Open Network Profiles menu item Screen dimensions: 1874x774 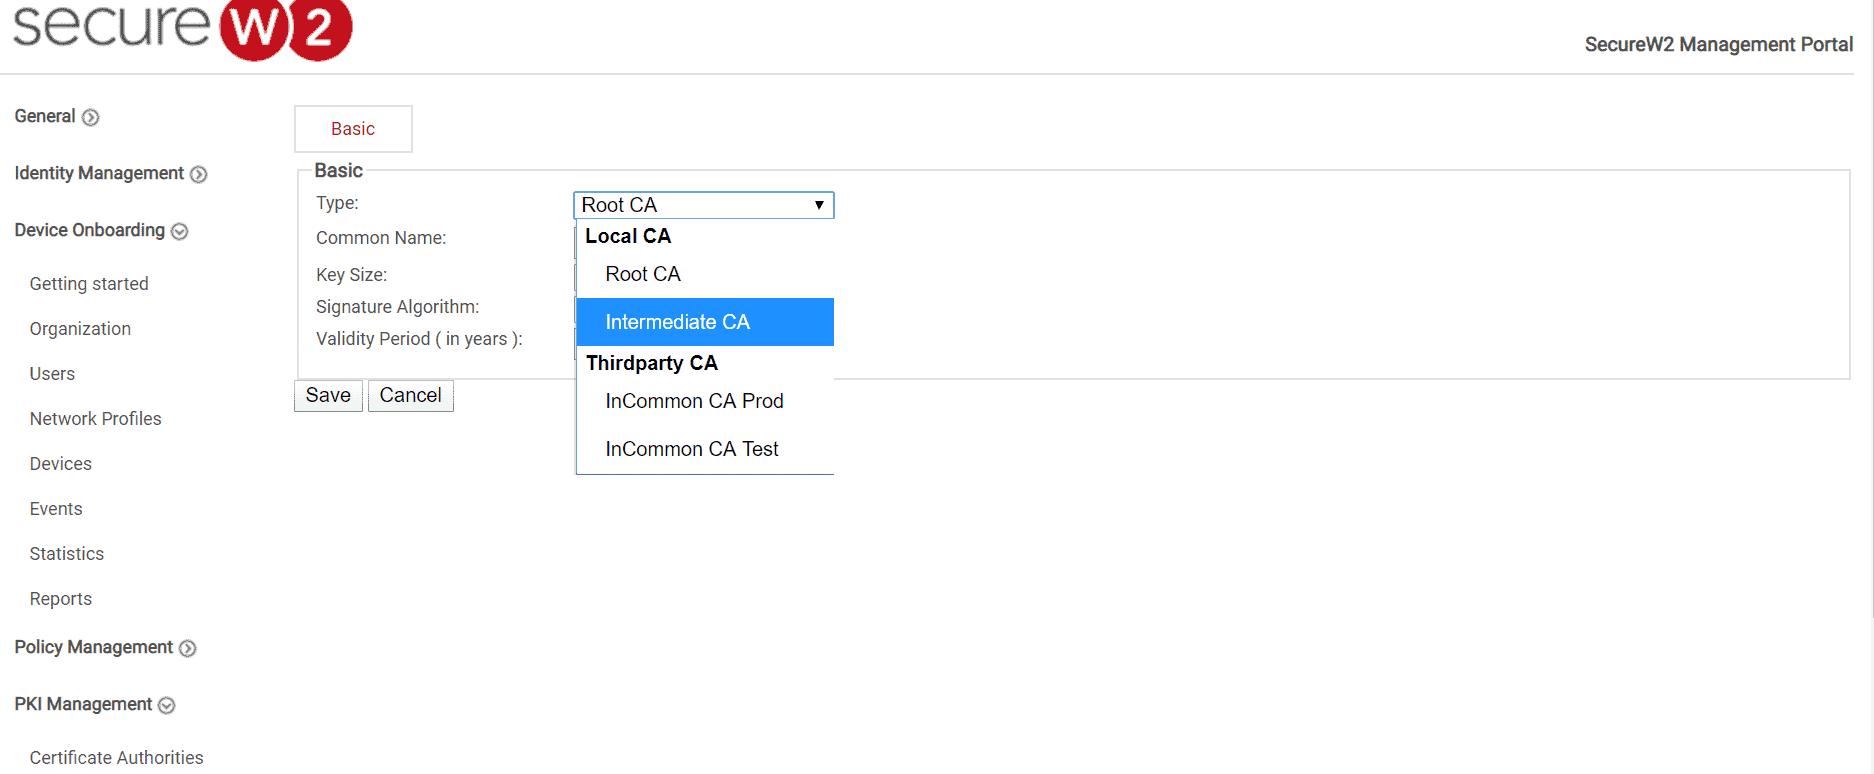pos(95,419)
